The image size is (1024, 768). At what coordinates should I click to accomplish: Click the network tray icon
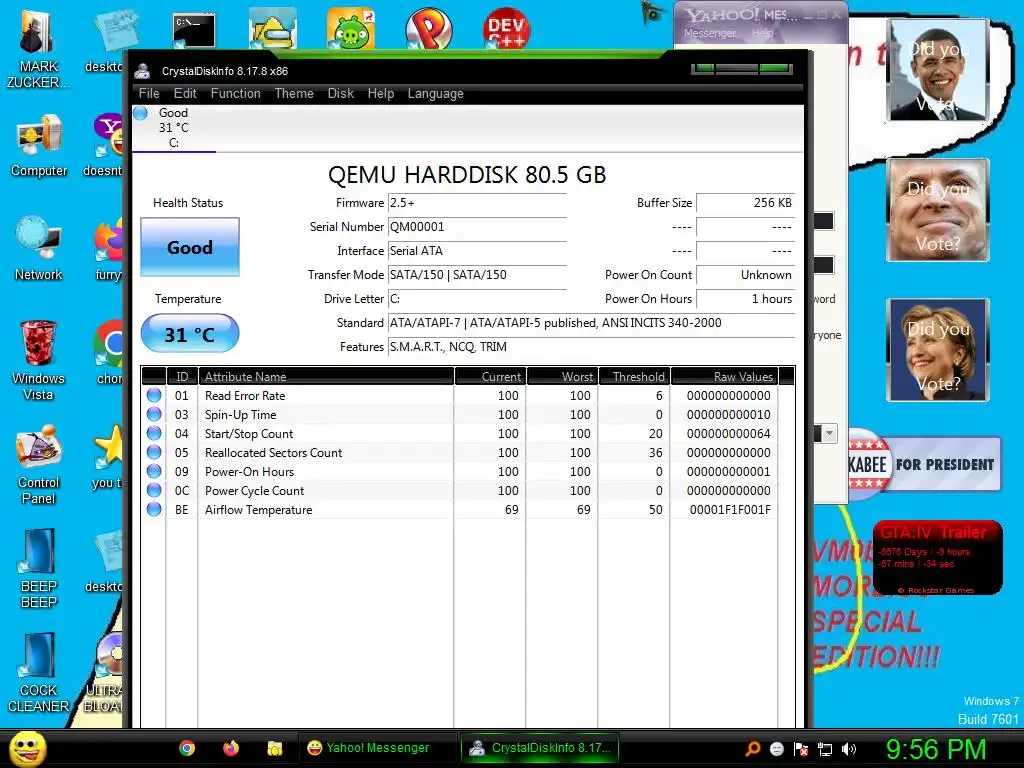[825, 749]
